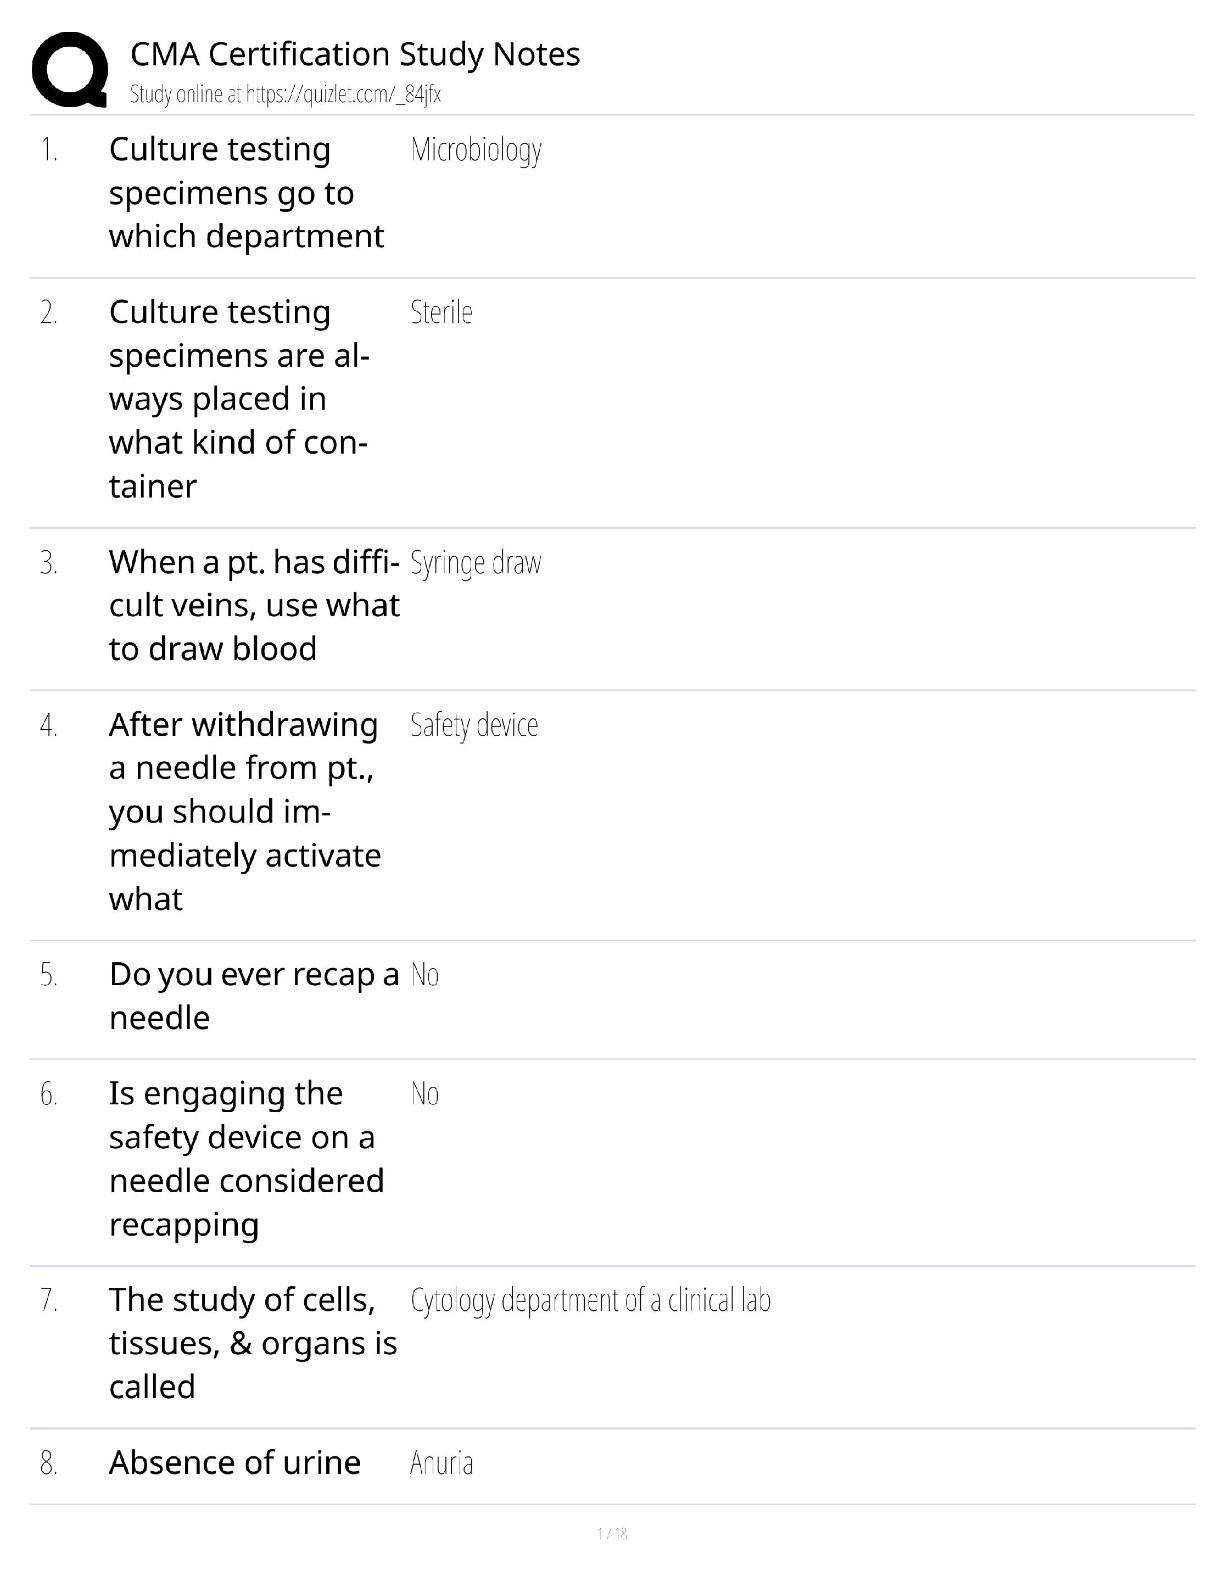Select the Safety device definition

[474, 725]
